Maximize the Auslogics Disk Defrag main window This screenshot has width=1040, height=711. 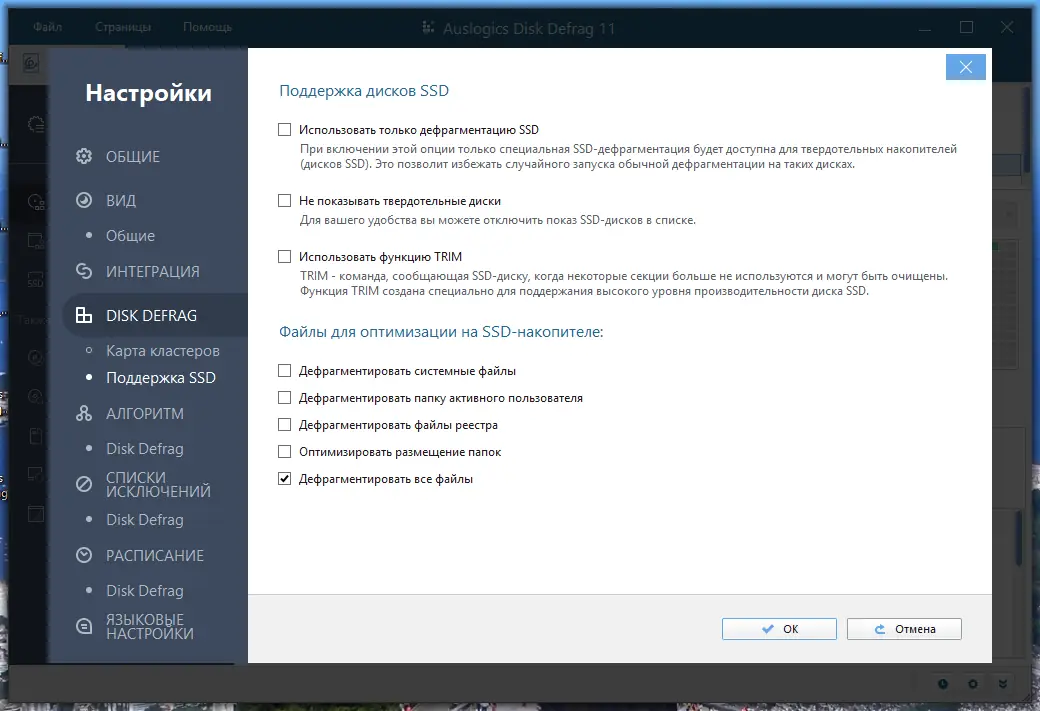point(966,27)
